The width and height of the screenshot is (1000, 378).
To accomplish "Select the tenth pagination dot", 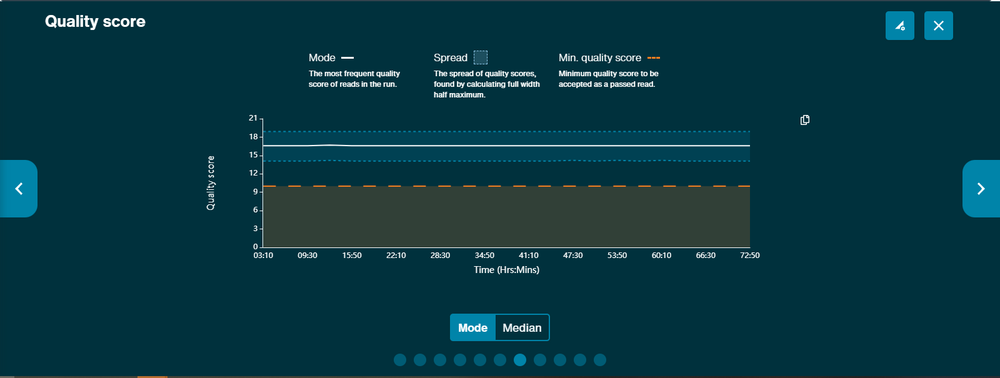I will (x=580, y=360).
